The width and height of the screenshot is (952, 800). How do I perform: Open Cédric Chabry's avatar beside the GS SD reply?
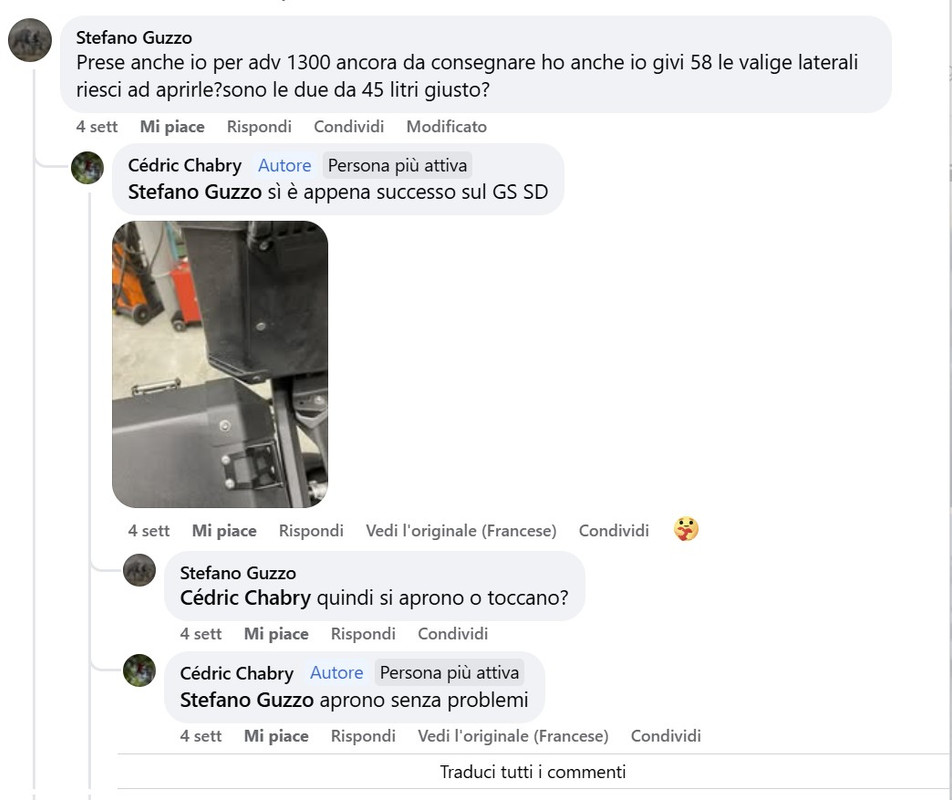click(x=87, y=168)
